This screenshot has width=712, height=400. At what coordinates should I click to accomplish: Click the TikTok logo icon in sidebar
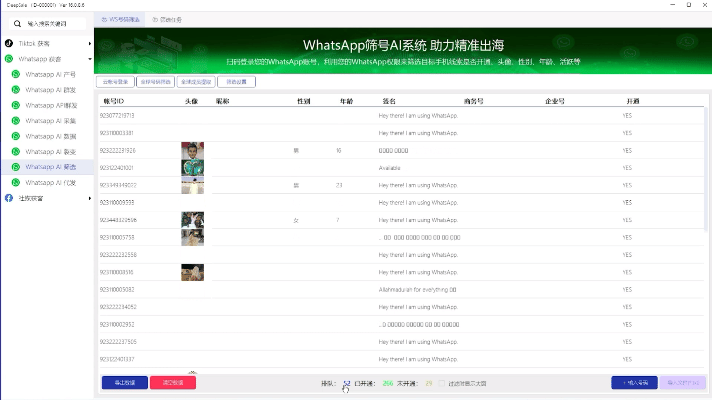pyautogui.click(x=9, y=44)
